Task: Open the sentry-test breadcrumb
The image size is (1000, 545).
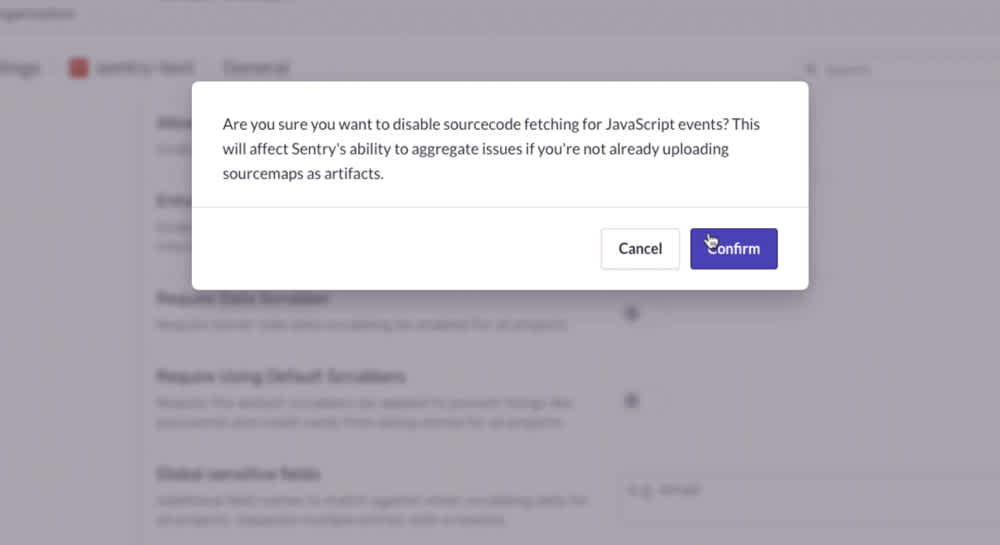Action: coord(145,68)
